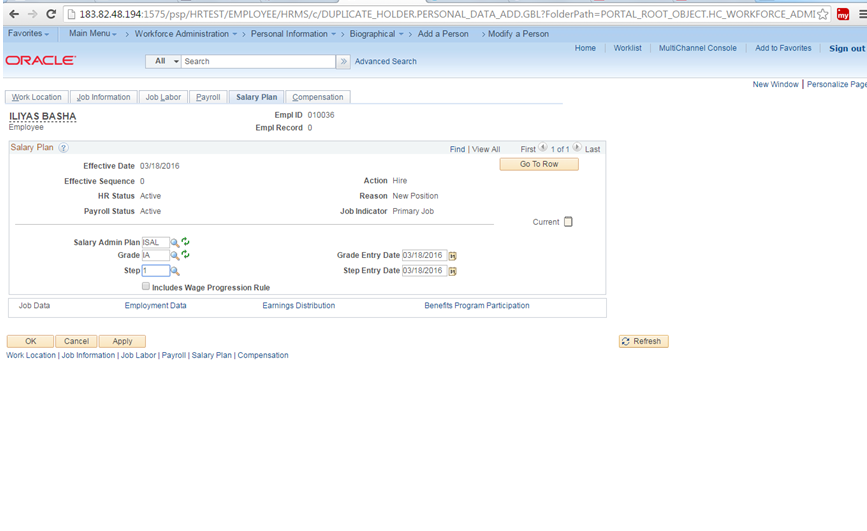Screen dimensions: 867x531
Task: Click the Salary Admin Plan input field
Action: (155, 242)
